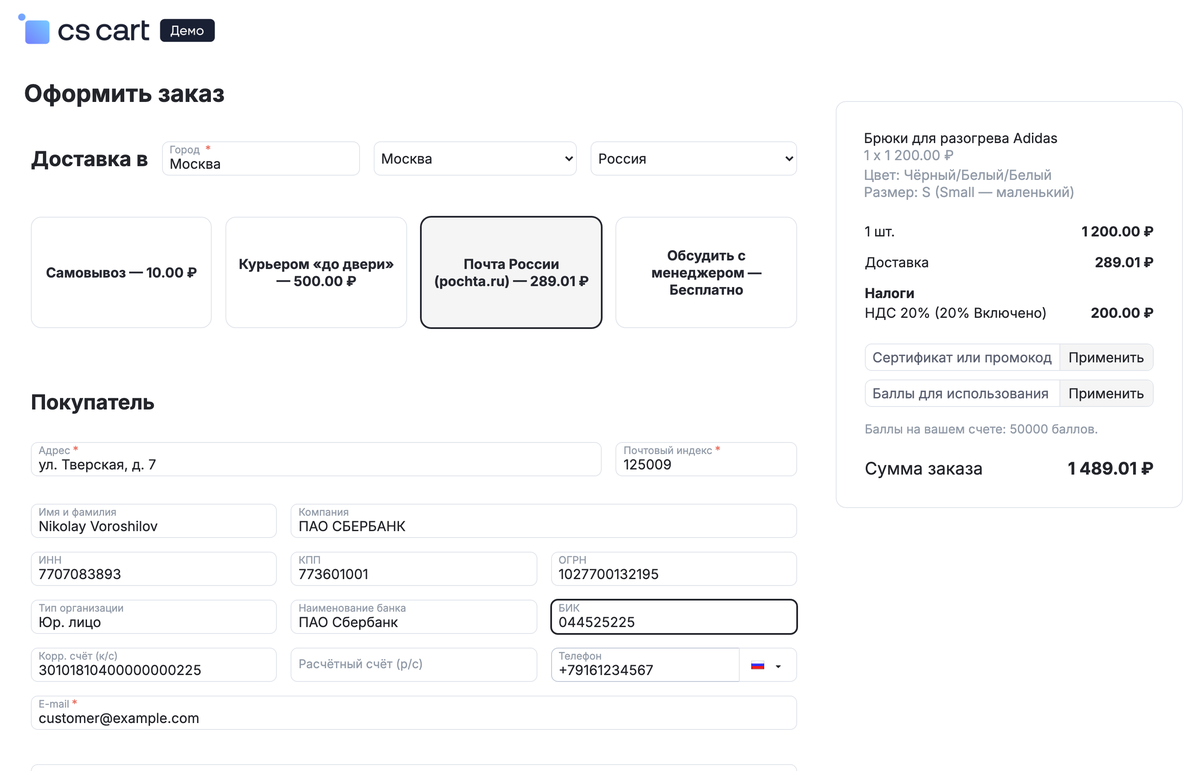1200x771 pixels.
Task: Edit the Телефон number field
Action: (x=645, y=665)
